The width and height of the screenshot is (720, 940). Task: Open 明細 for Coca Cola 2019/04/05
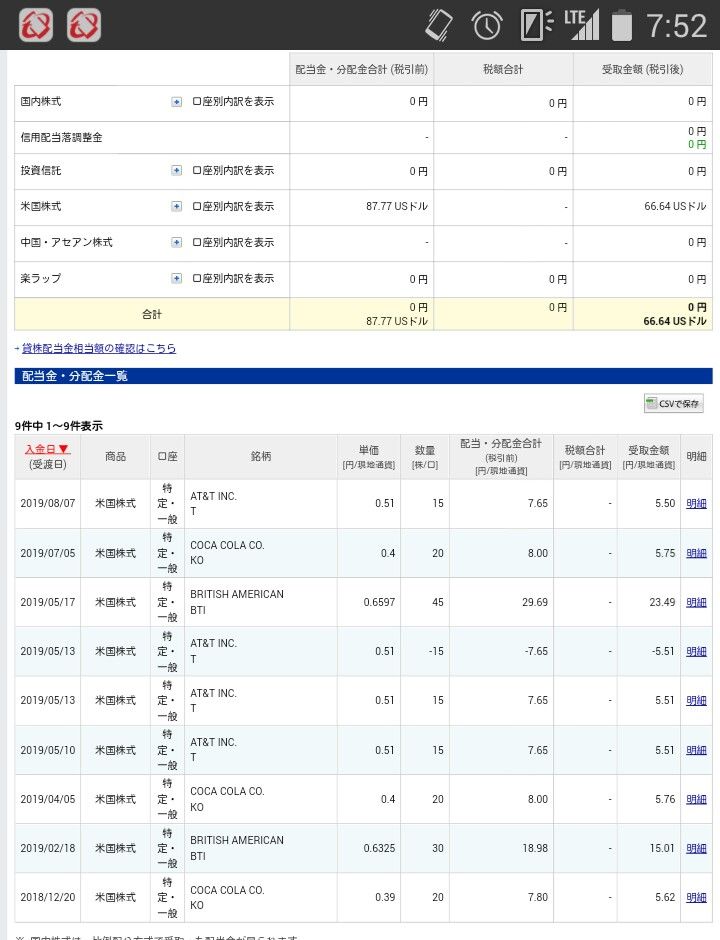[696, 800]
